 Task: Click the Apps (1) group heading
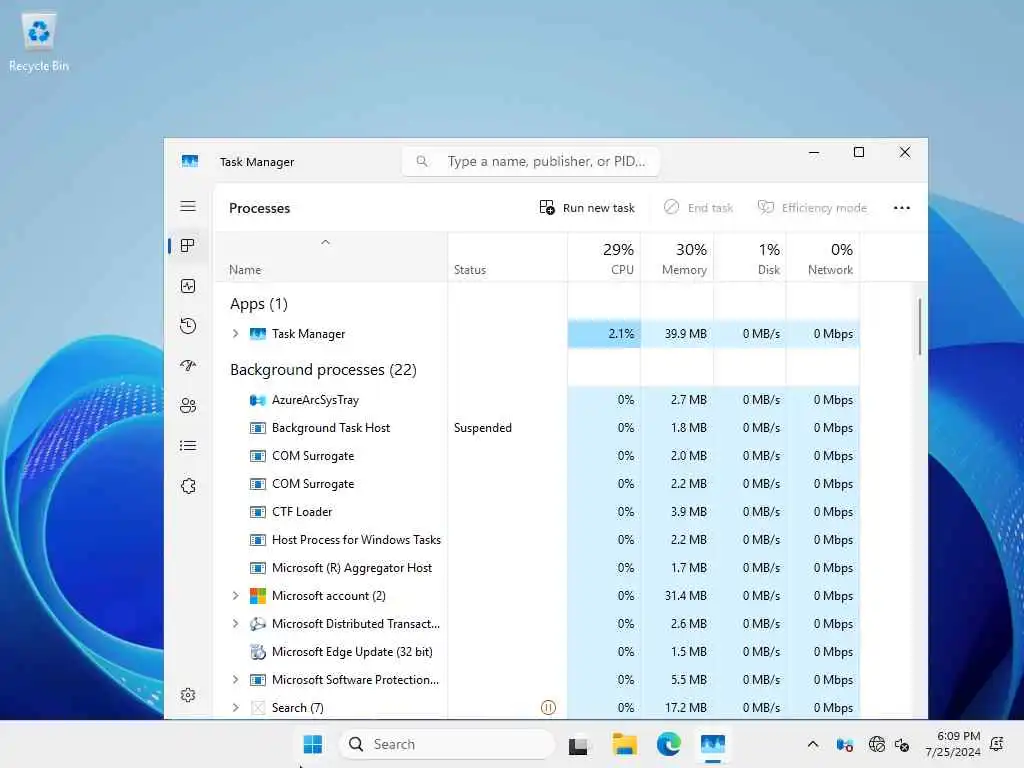[259, 304]
